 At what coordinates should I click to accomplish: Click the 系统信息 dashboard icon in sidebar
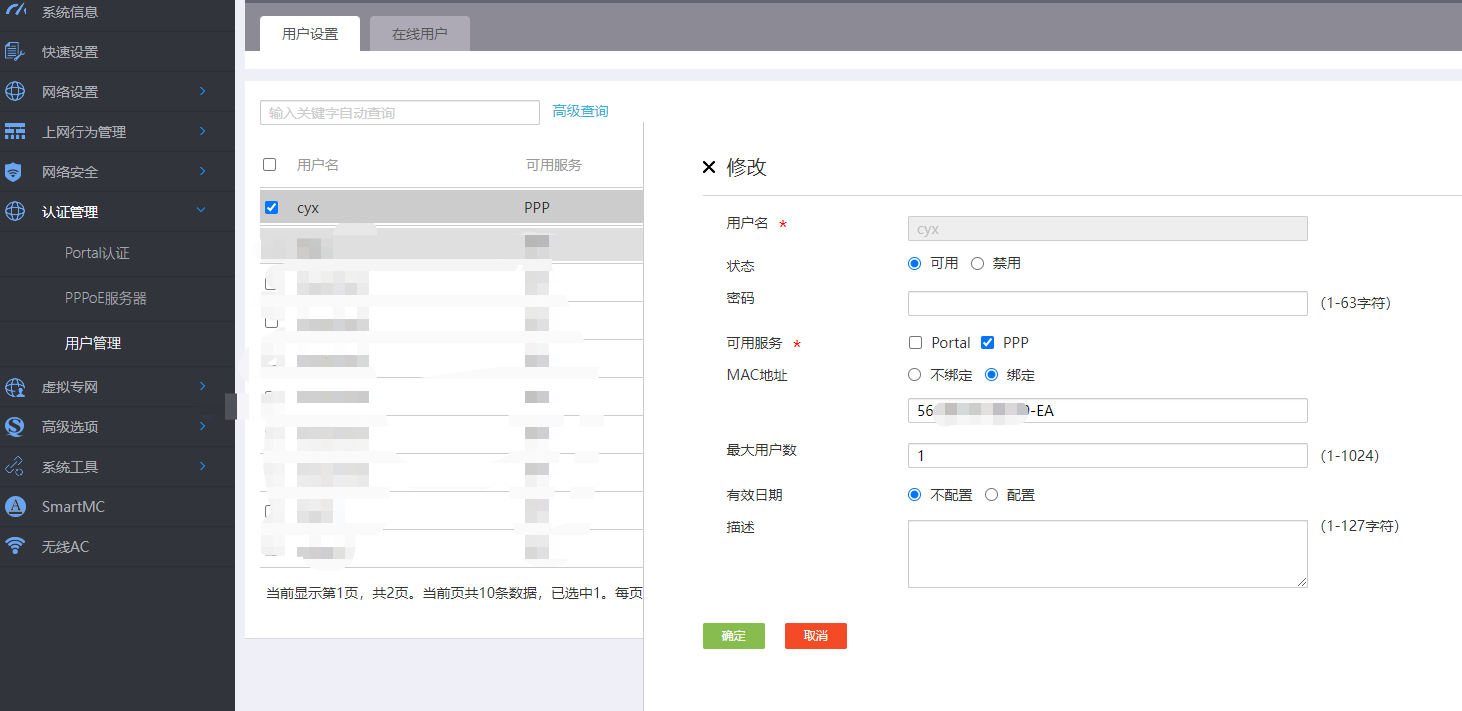click(15, 12)
